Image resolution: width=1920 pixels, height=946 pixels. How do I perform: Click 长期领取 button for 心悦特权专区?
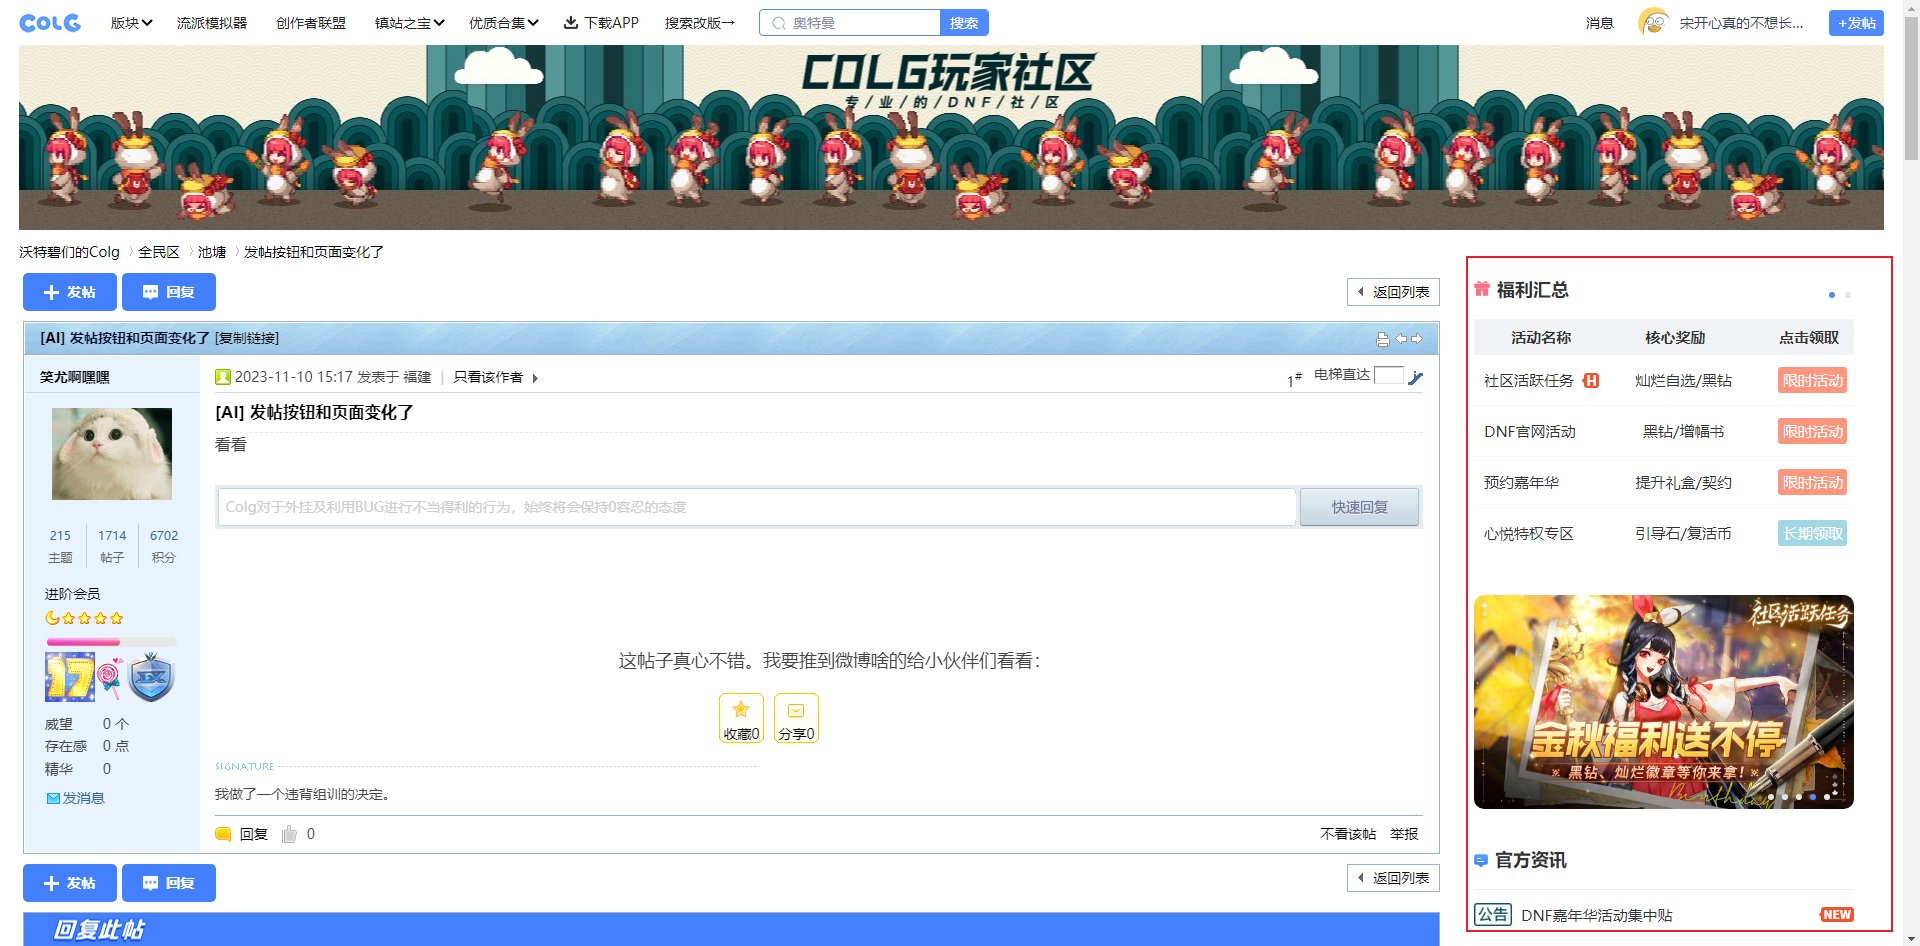click(1813, 533)
